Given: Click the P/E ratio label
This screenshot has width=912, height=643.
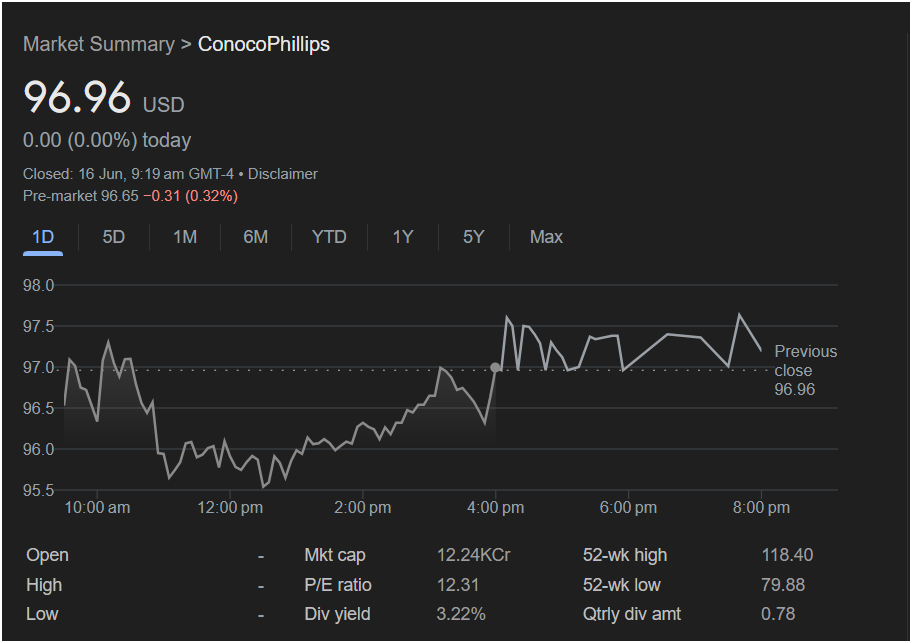Looking at the screenshot, I should [337, 584].
